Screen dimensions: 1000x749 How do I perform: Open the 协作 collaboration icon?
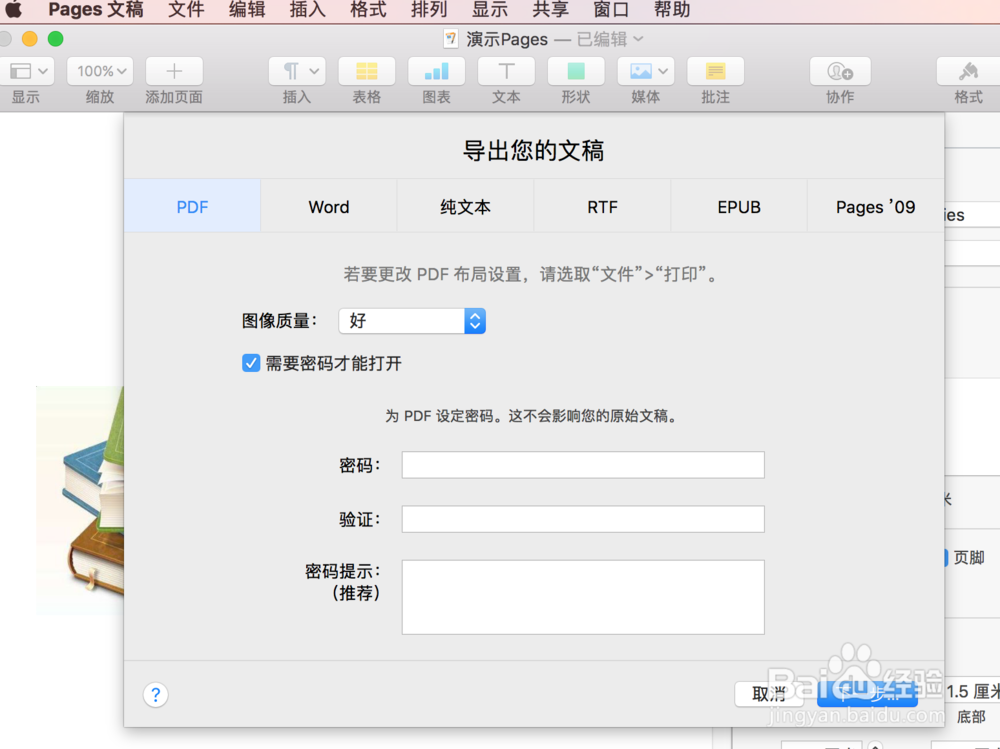point(839,71)
